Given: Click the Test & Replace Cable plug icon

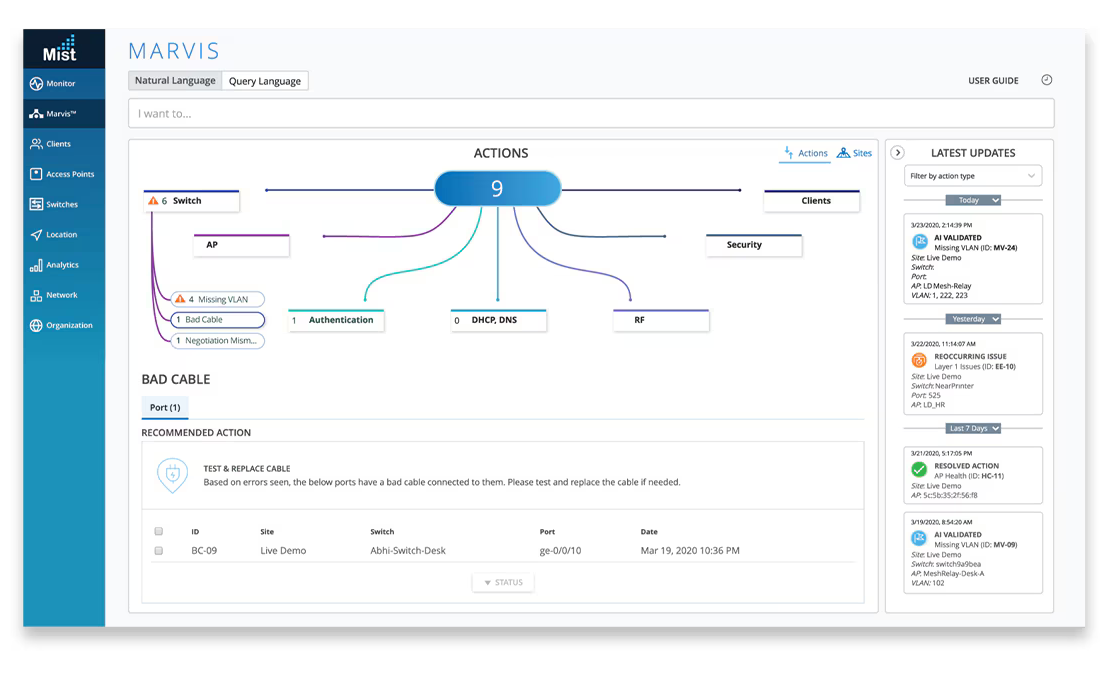Looking at the screenshot, I should coord(172,475).
